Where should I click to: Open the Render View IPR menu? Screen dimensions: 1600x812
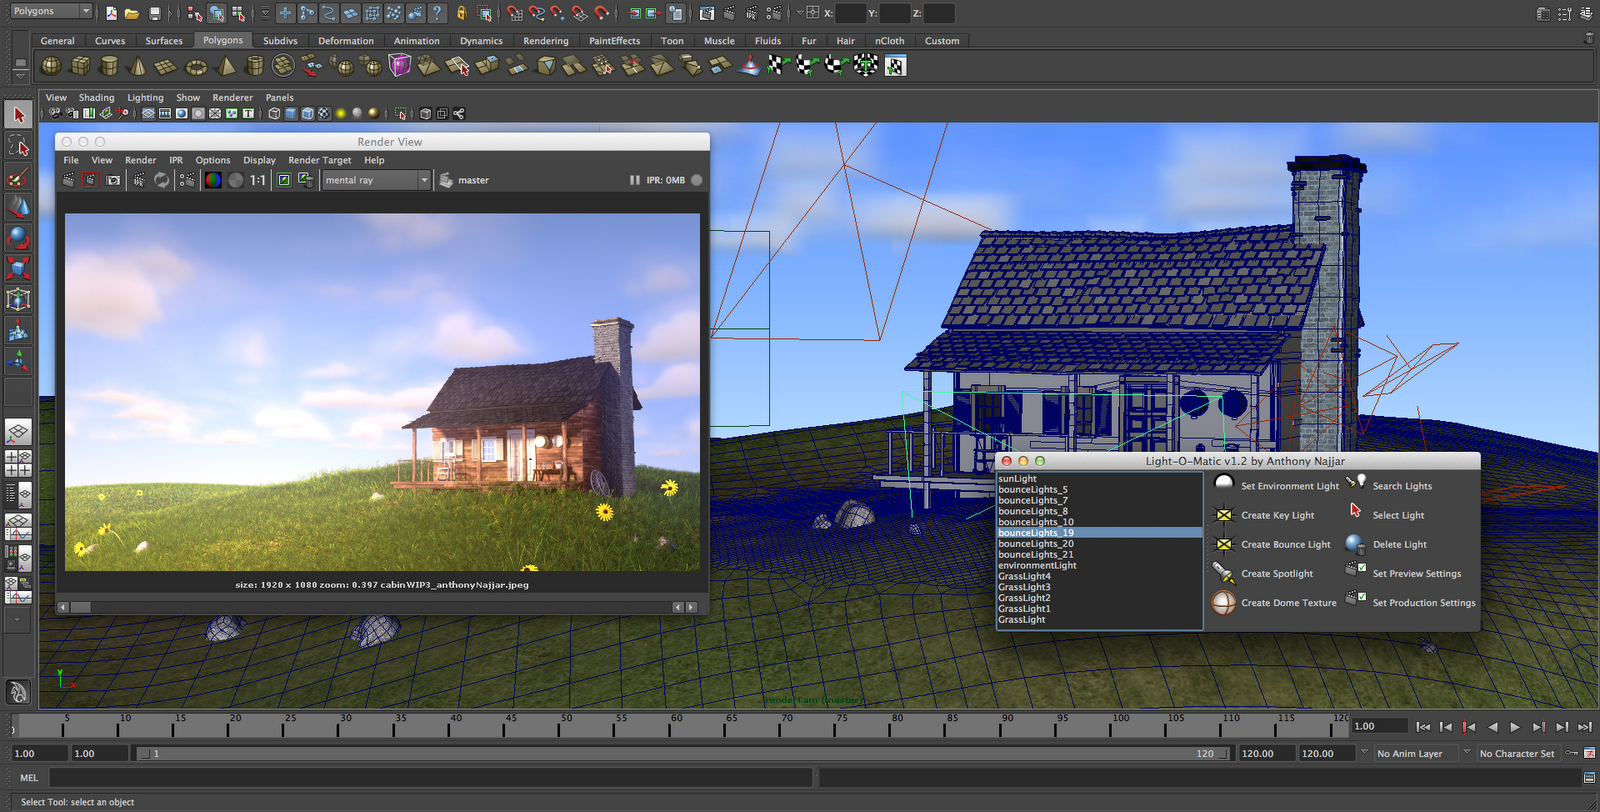click(176, 160)
